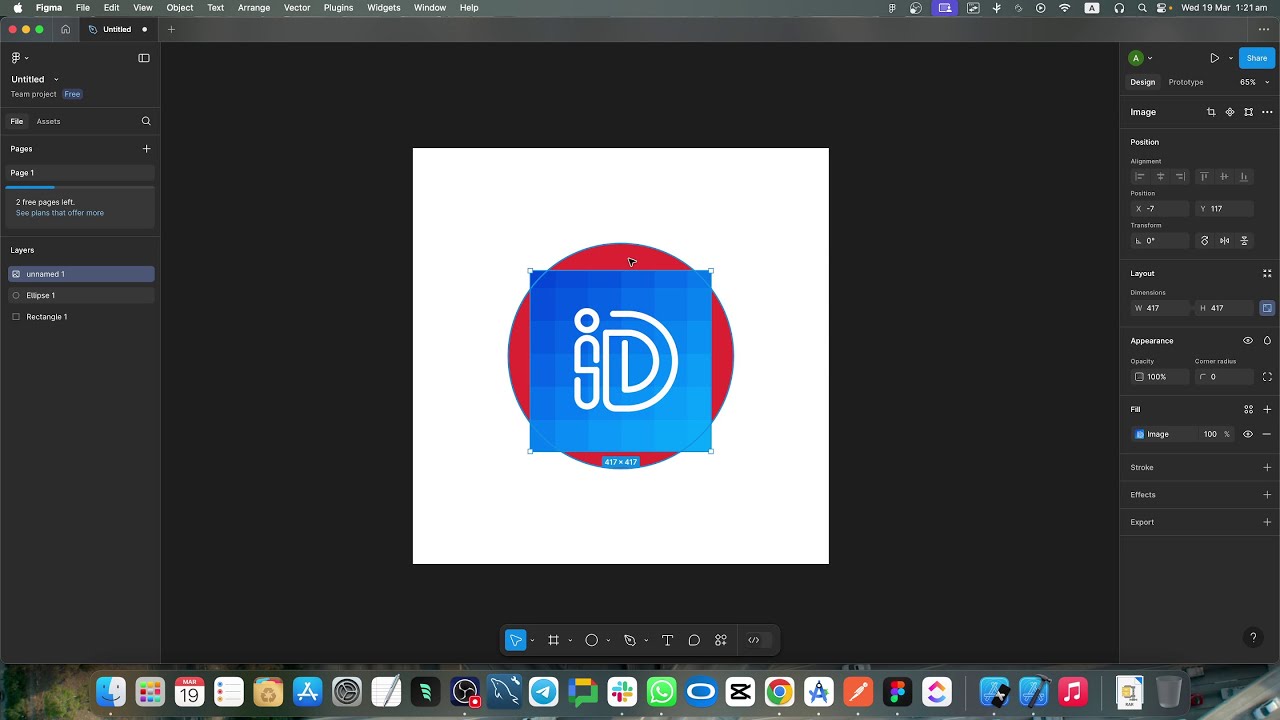Add a new fill with plus icon

coord(1267,409)
